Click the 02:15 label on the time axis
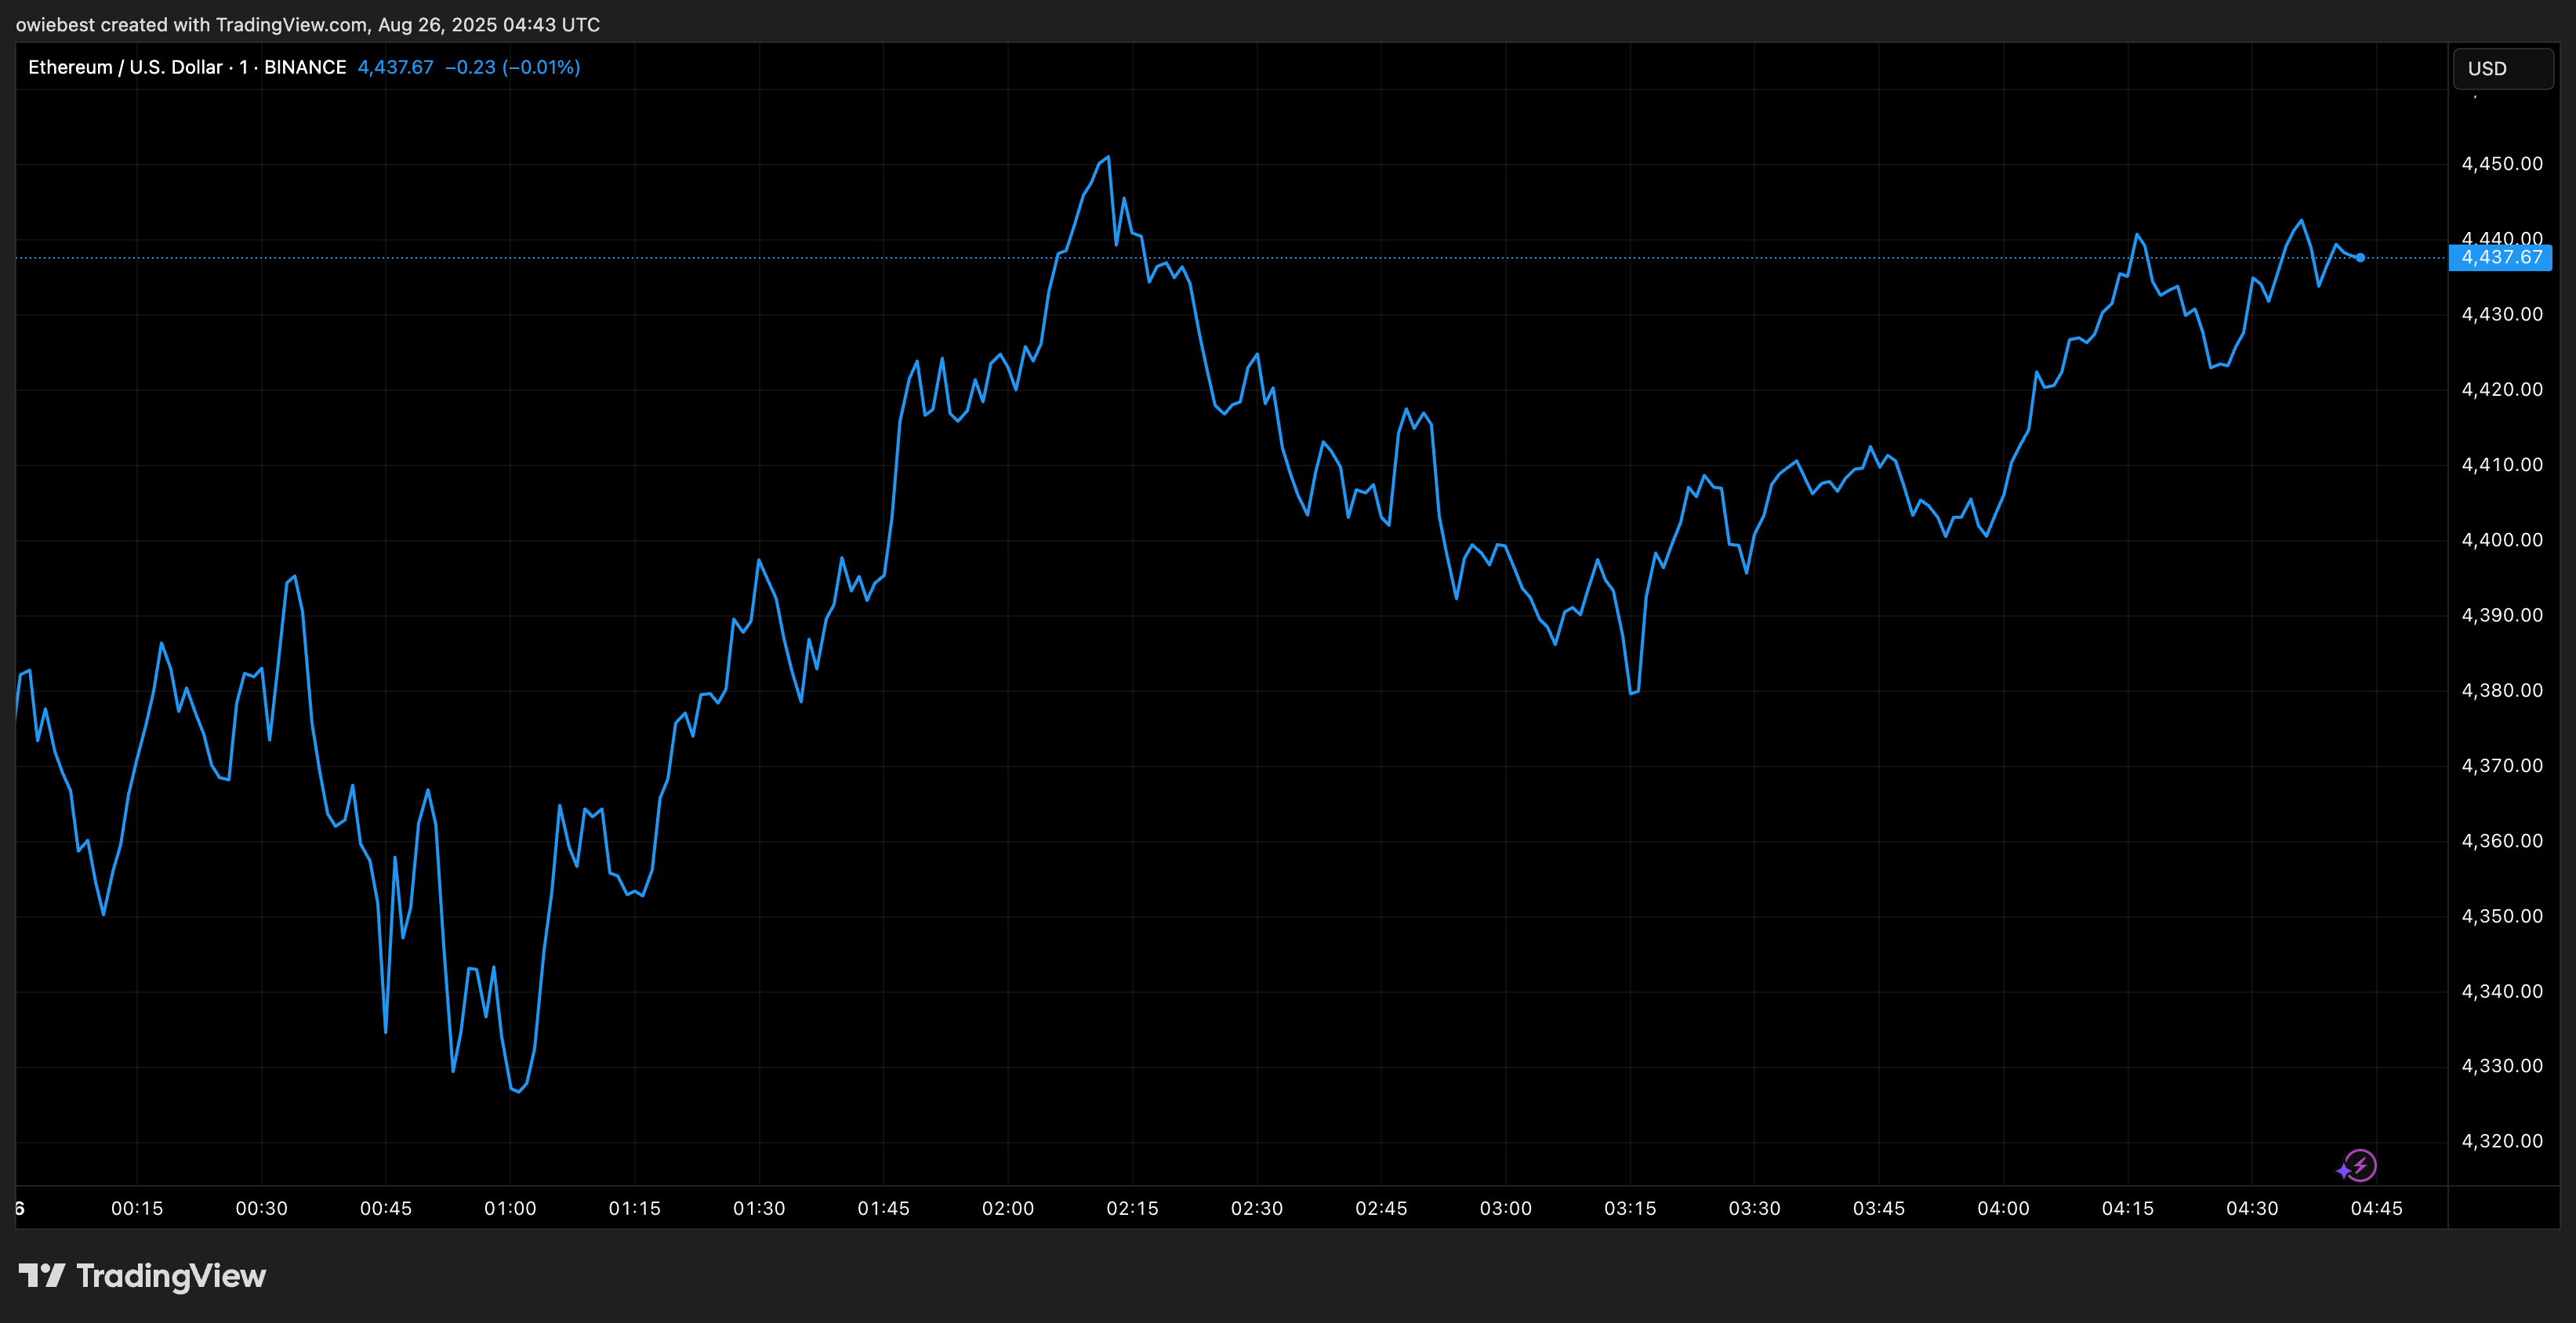Screen dimensions: 2576x1323 click(x=1134, y=1207)
